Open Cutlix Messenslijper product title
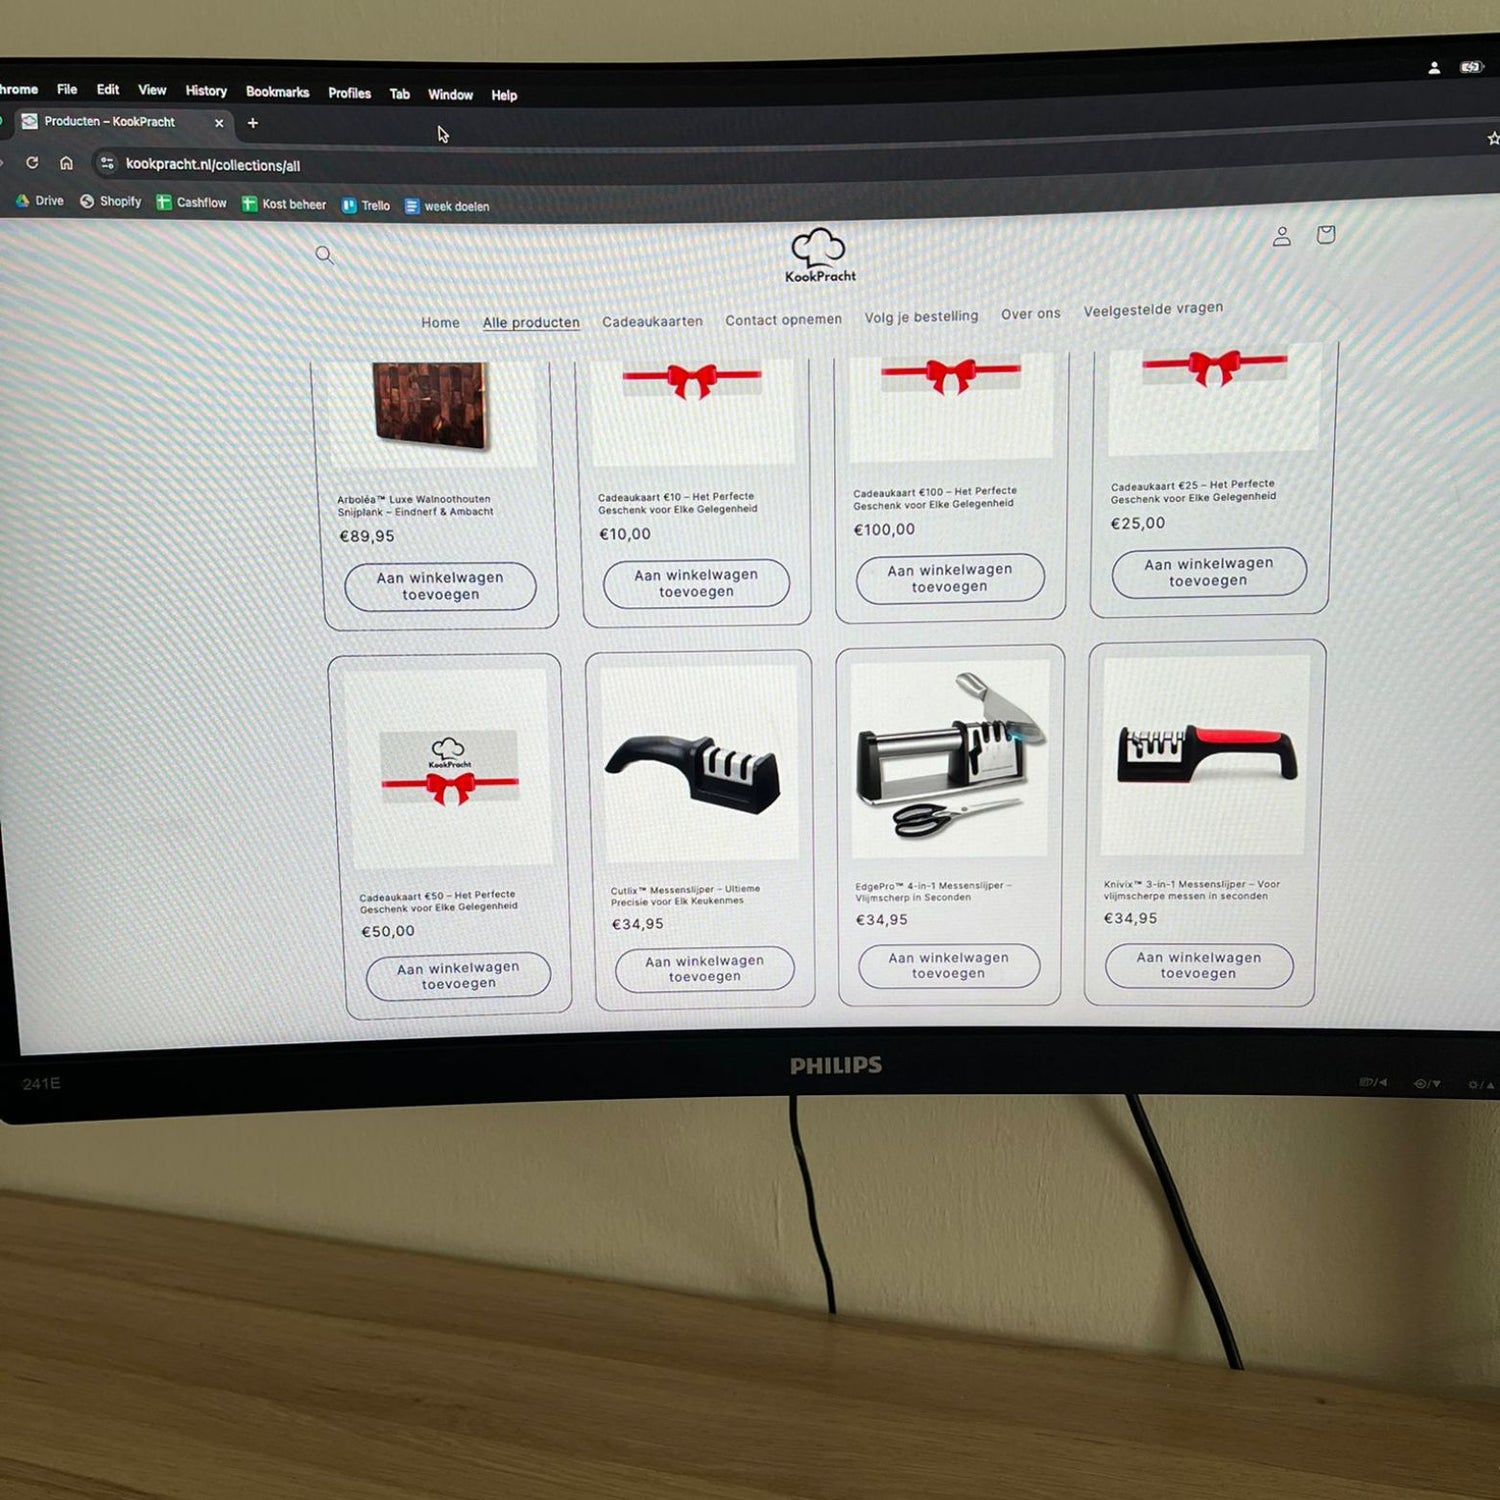Image resolution: width=1500 pixels, height=1500 pixels. click(x=685, y=895)
